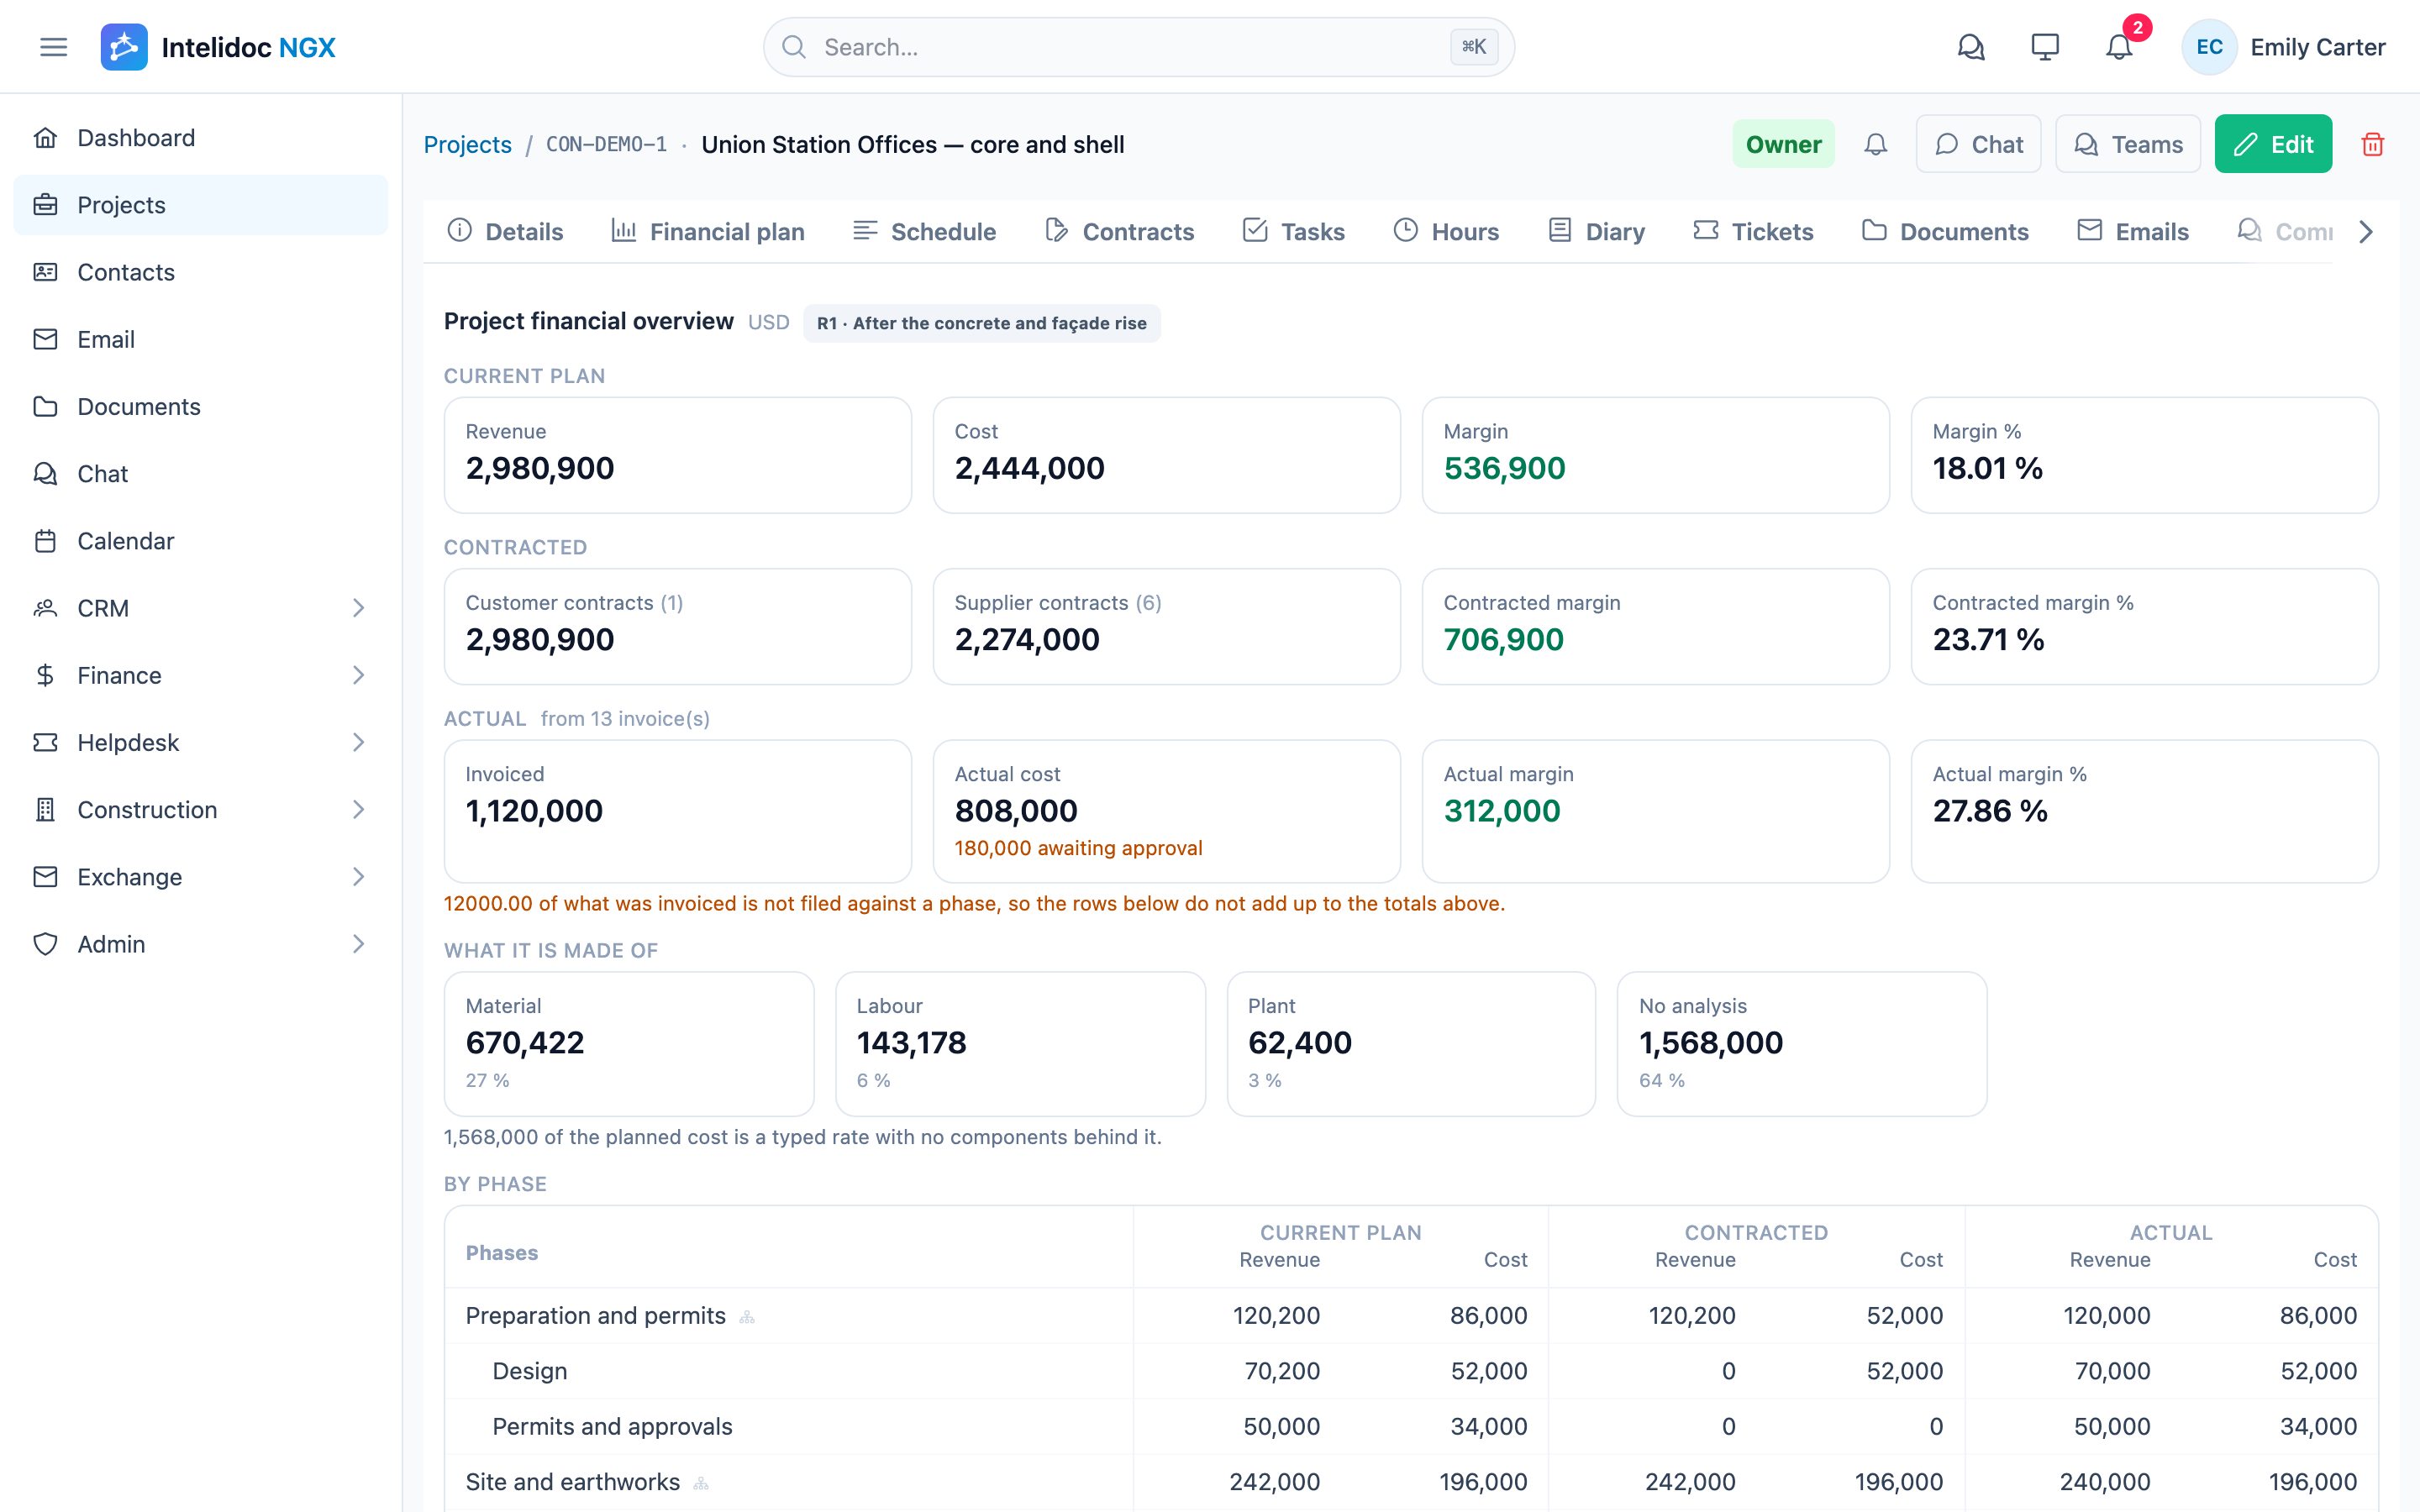Switch to the Financial plan tab
Screen dimensions: 2420x1512
(x=708, y=232)
